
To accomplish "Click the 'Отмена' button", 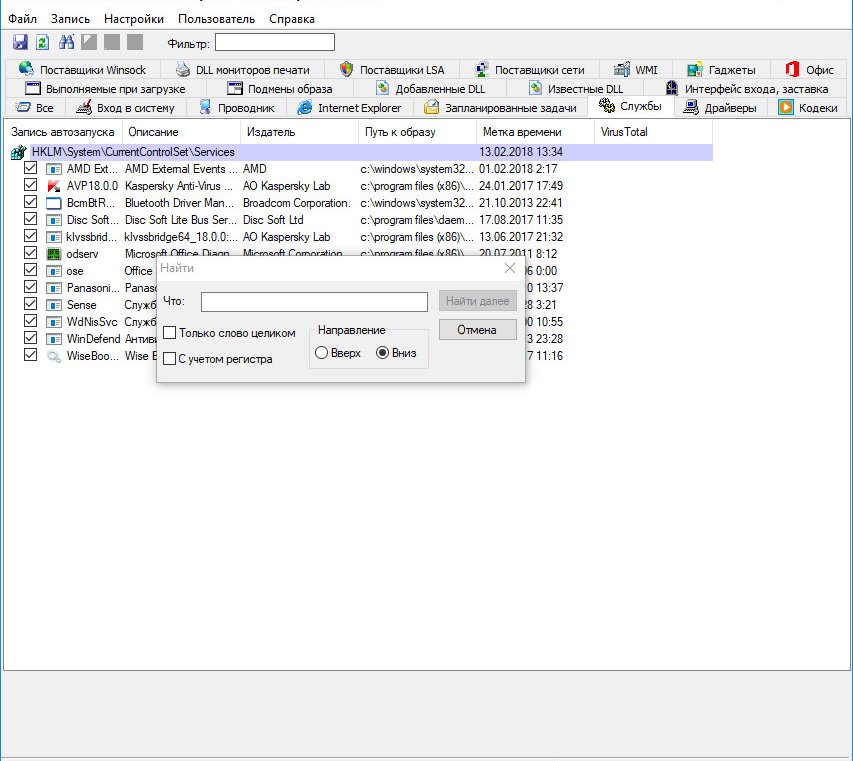I will [x=478, y=330].
